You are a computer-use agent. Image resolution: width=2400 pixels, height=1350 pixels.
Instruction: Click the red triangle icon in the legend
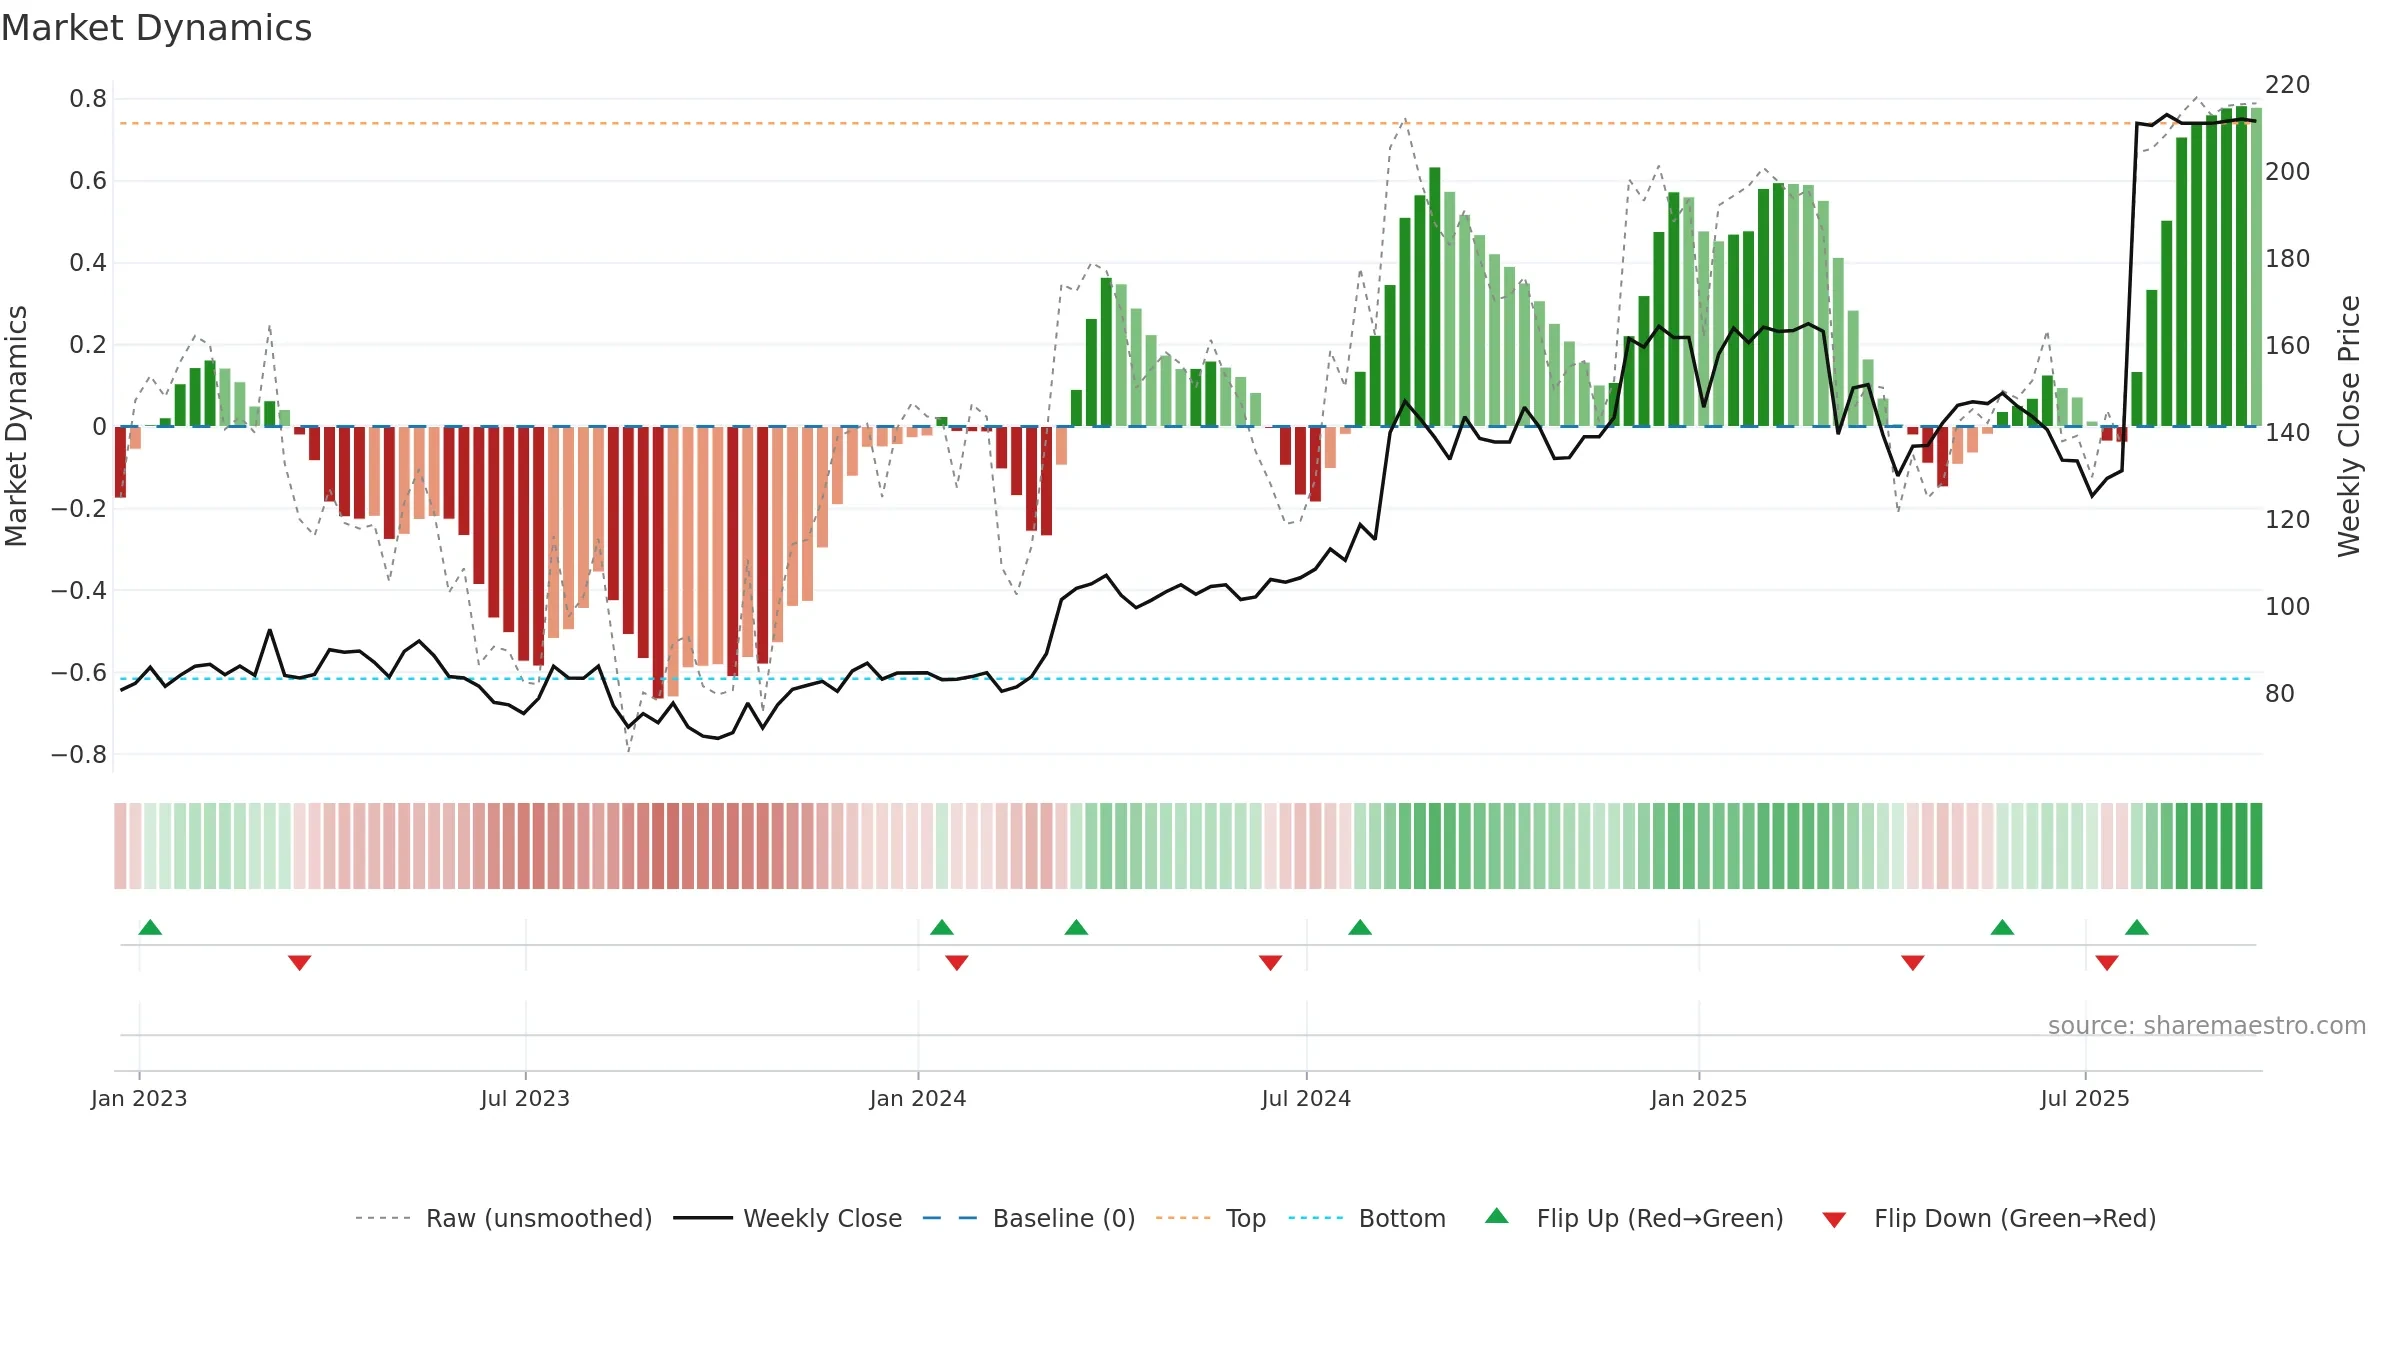pos(1834,1220)
